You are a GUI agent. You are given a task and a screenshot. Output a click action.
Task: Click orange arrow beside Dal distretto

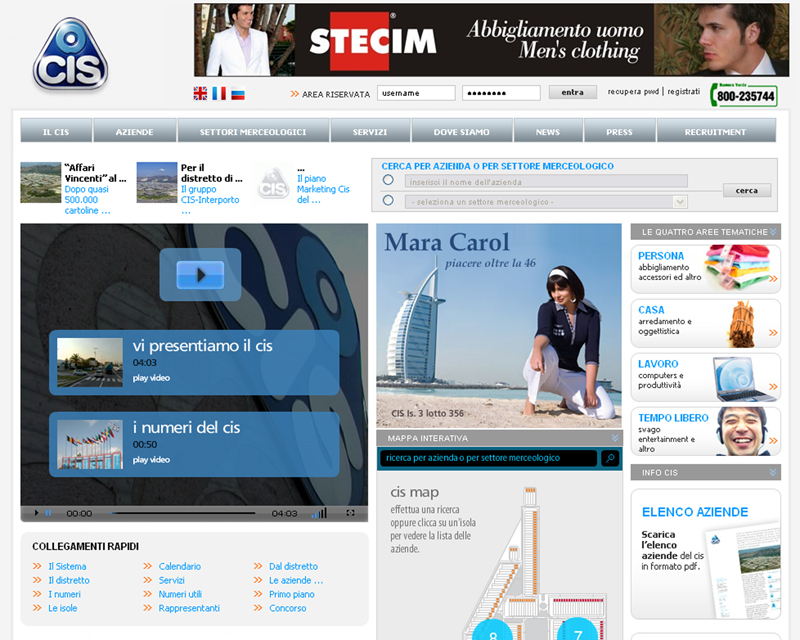pos(258,566)
